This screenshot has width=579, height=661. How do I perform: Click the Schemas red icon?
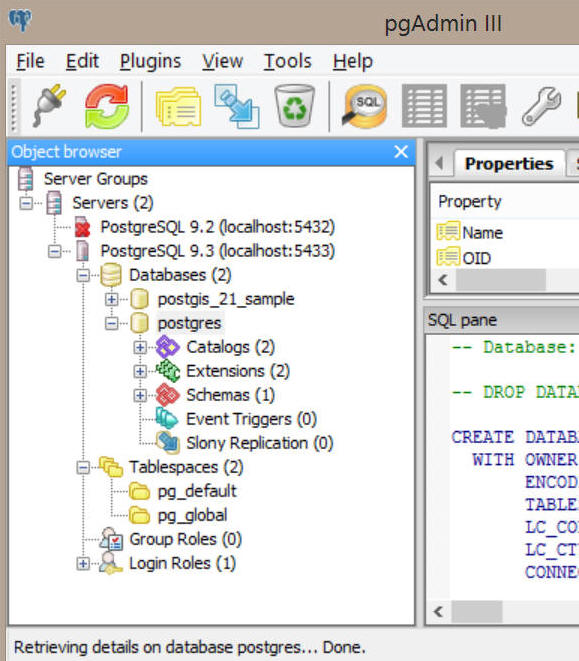[168, 395]
